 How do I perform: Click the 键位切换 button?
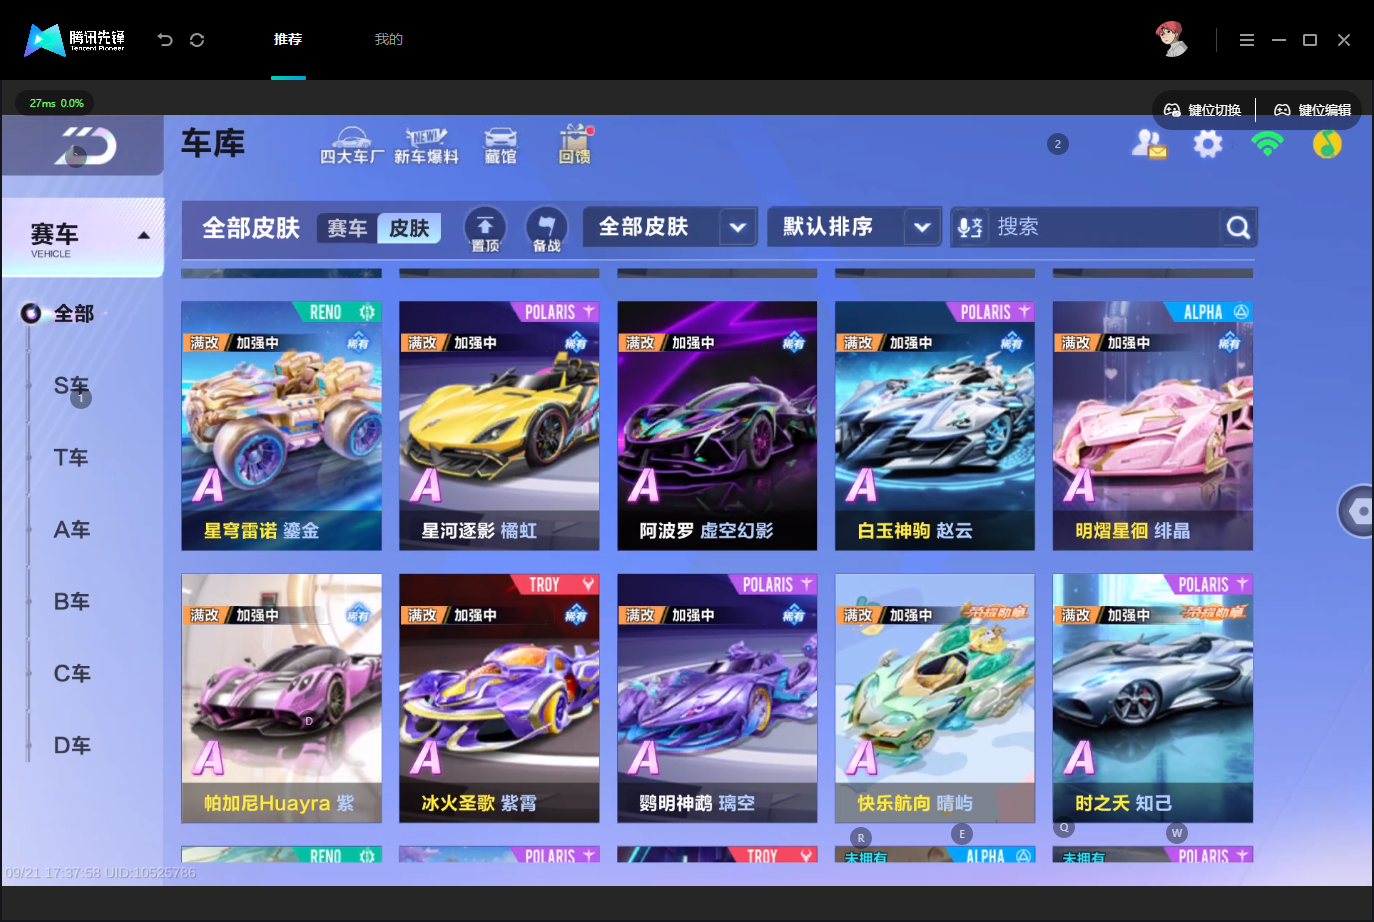(1203, 110)
